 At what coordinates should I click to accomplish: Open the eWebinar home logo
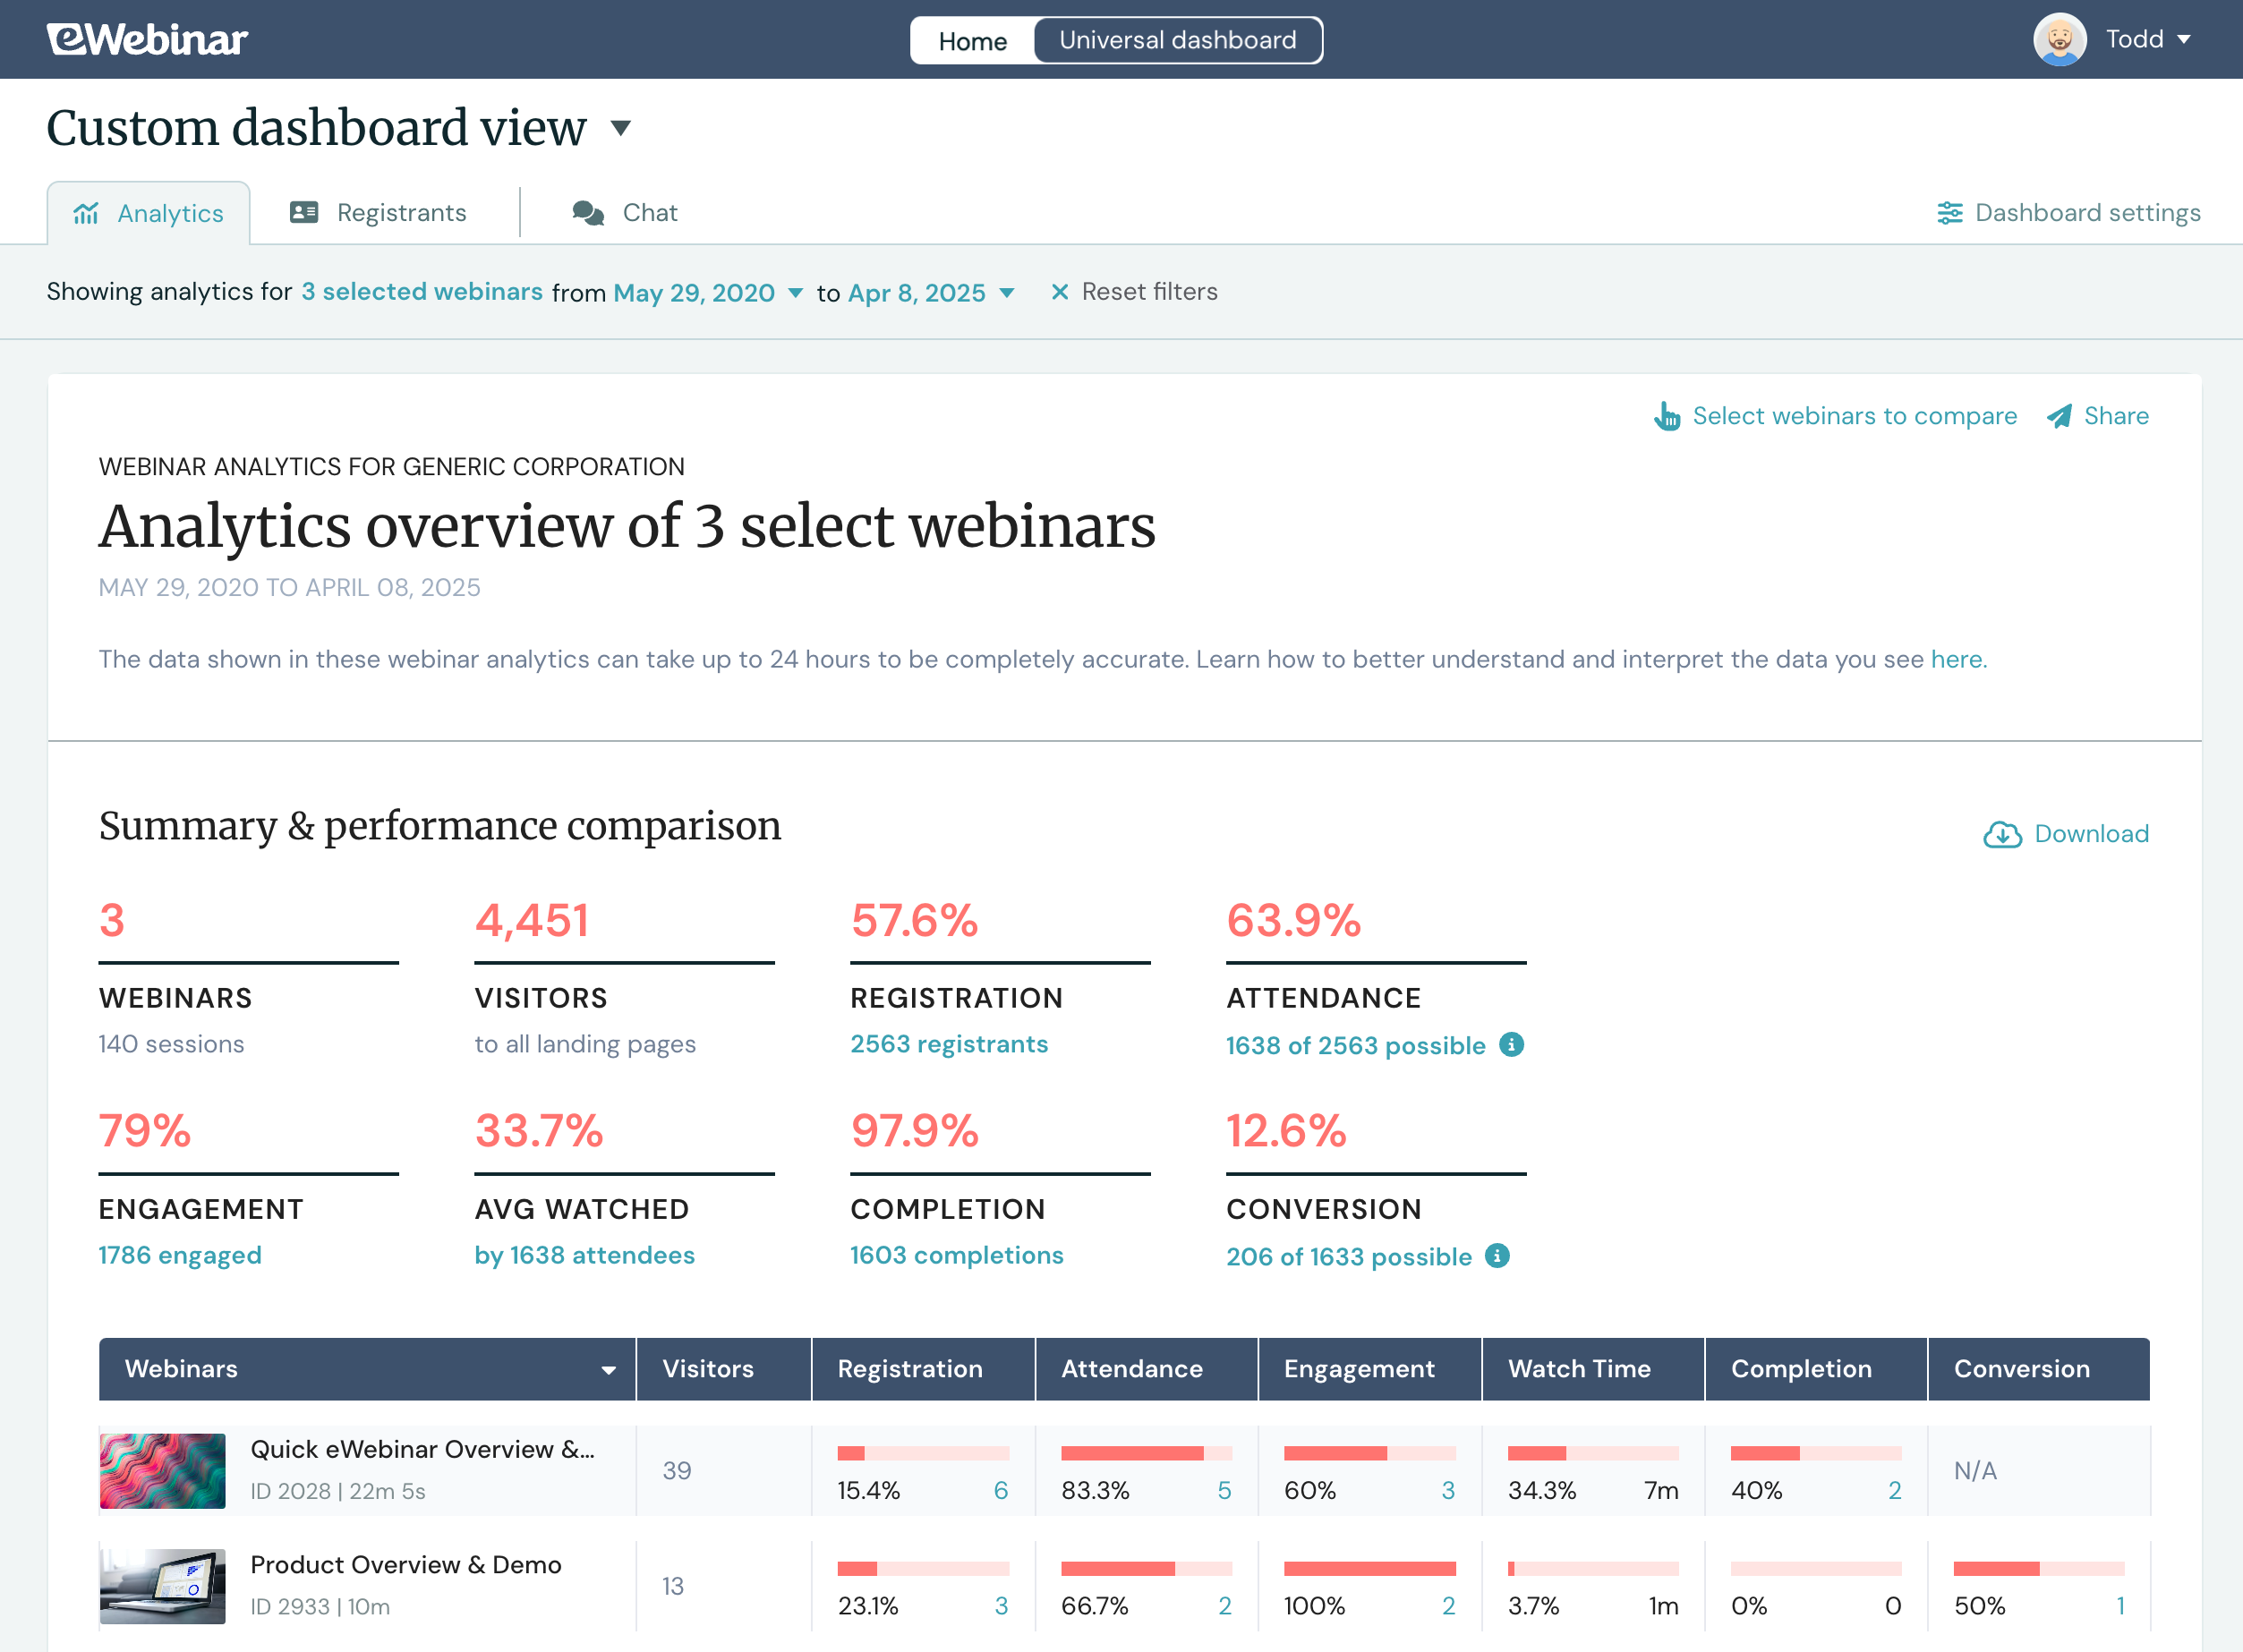tap(146, 39)
